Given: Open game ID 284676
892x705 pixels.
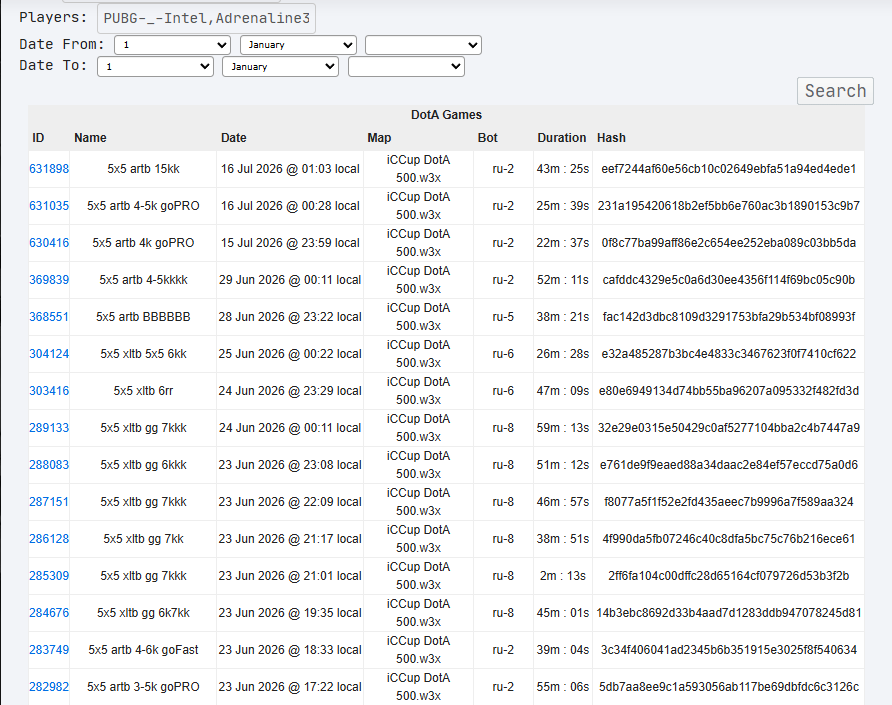Looking at the screenshot, I should tap(49, 613).
